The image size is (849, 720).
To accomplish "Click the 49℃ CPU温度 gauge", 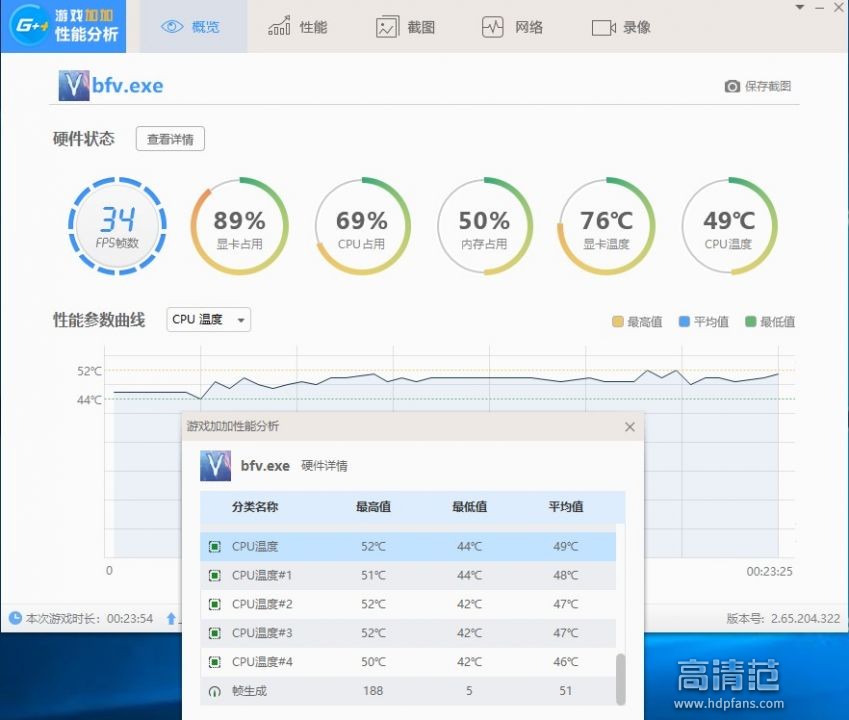I will click(x=729, y=226).
